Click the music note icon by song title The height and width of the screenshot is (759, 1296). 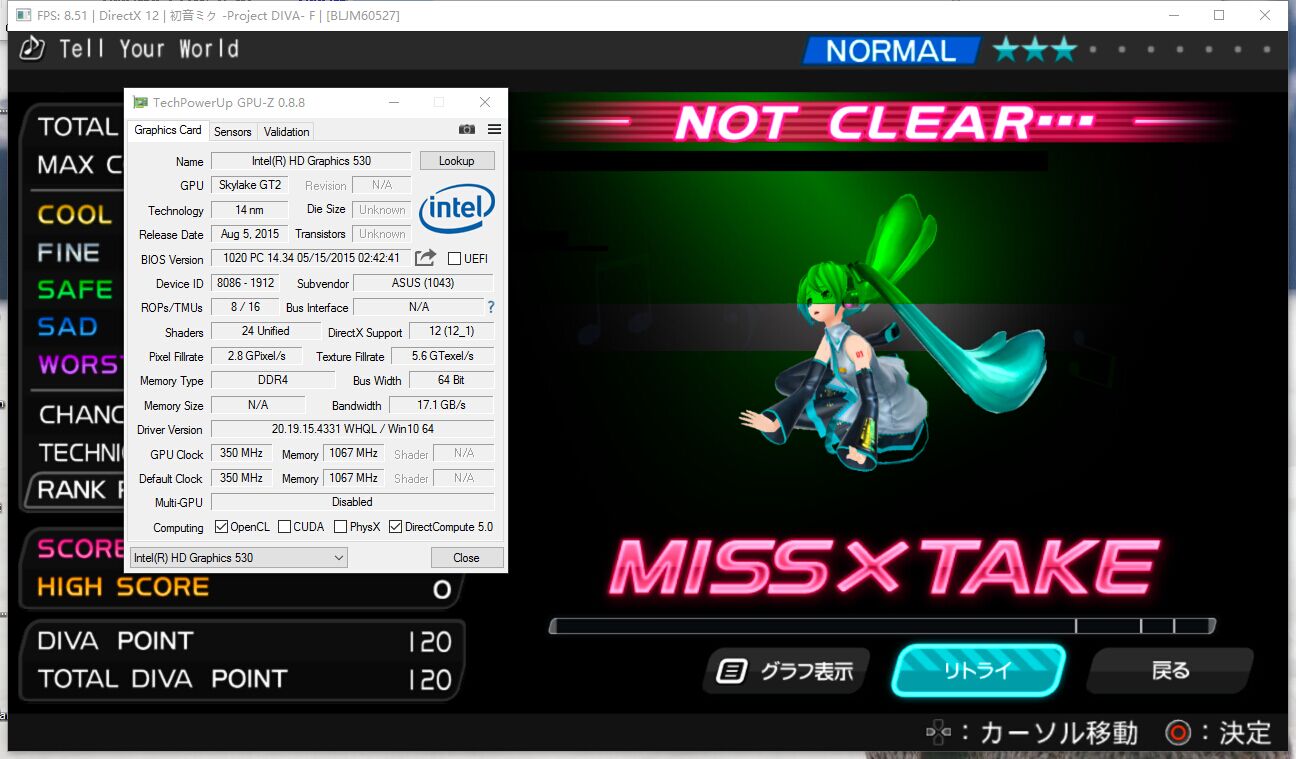pyautogui.click(x=32, y=48)
